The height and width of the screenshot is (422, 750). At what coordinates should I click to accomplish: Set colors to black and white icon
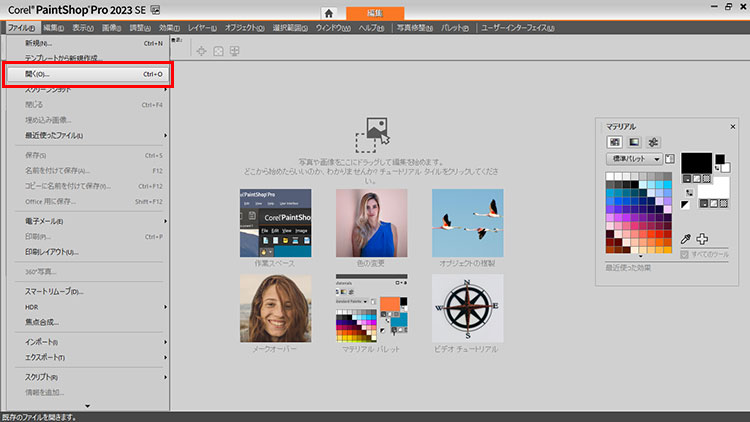coord(686,204)
